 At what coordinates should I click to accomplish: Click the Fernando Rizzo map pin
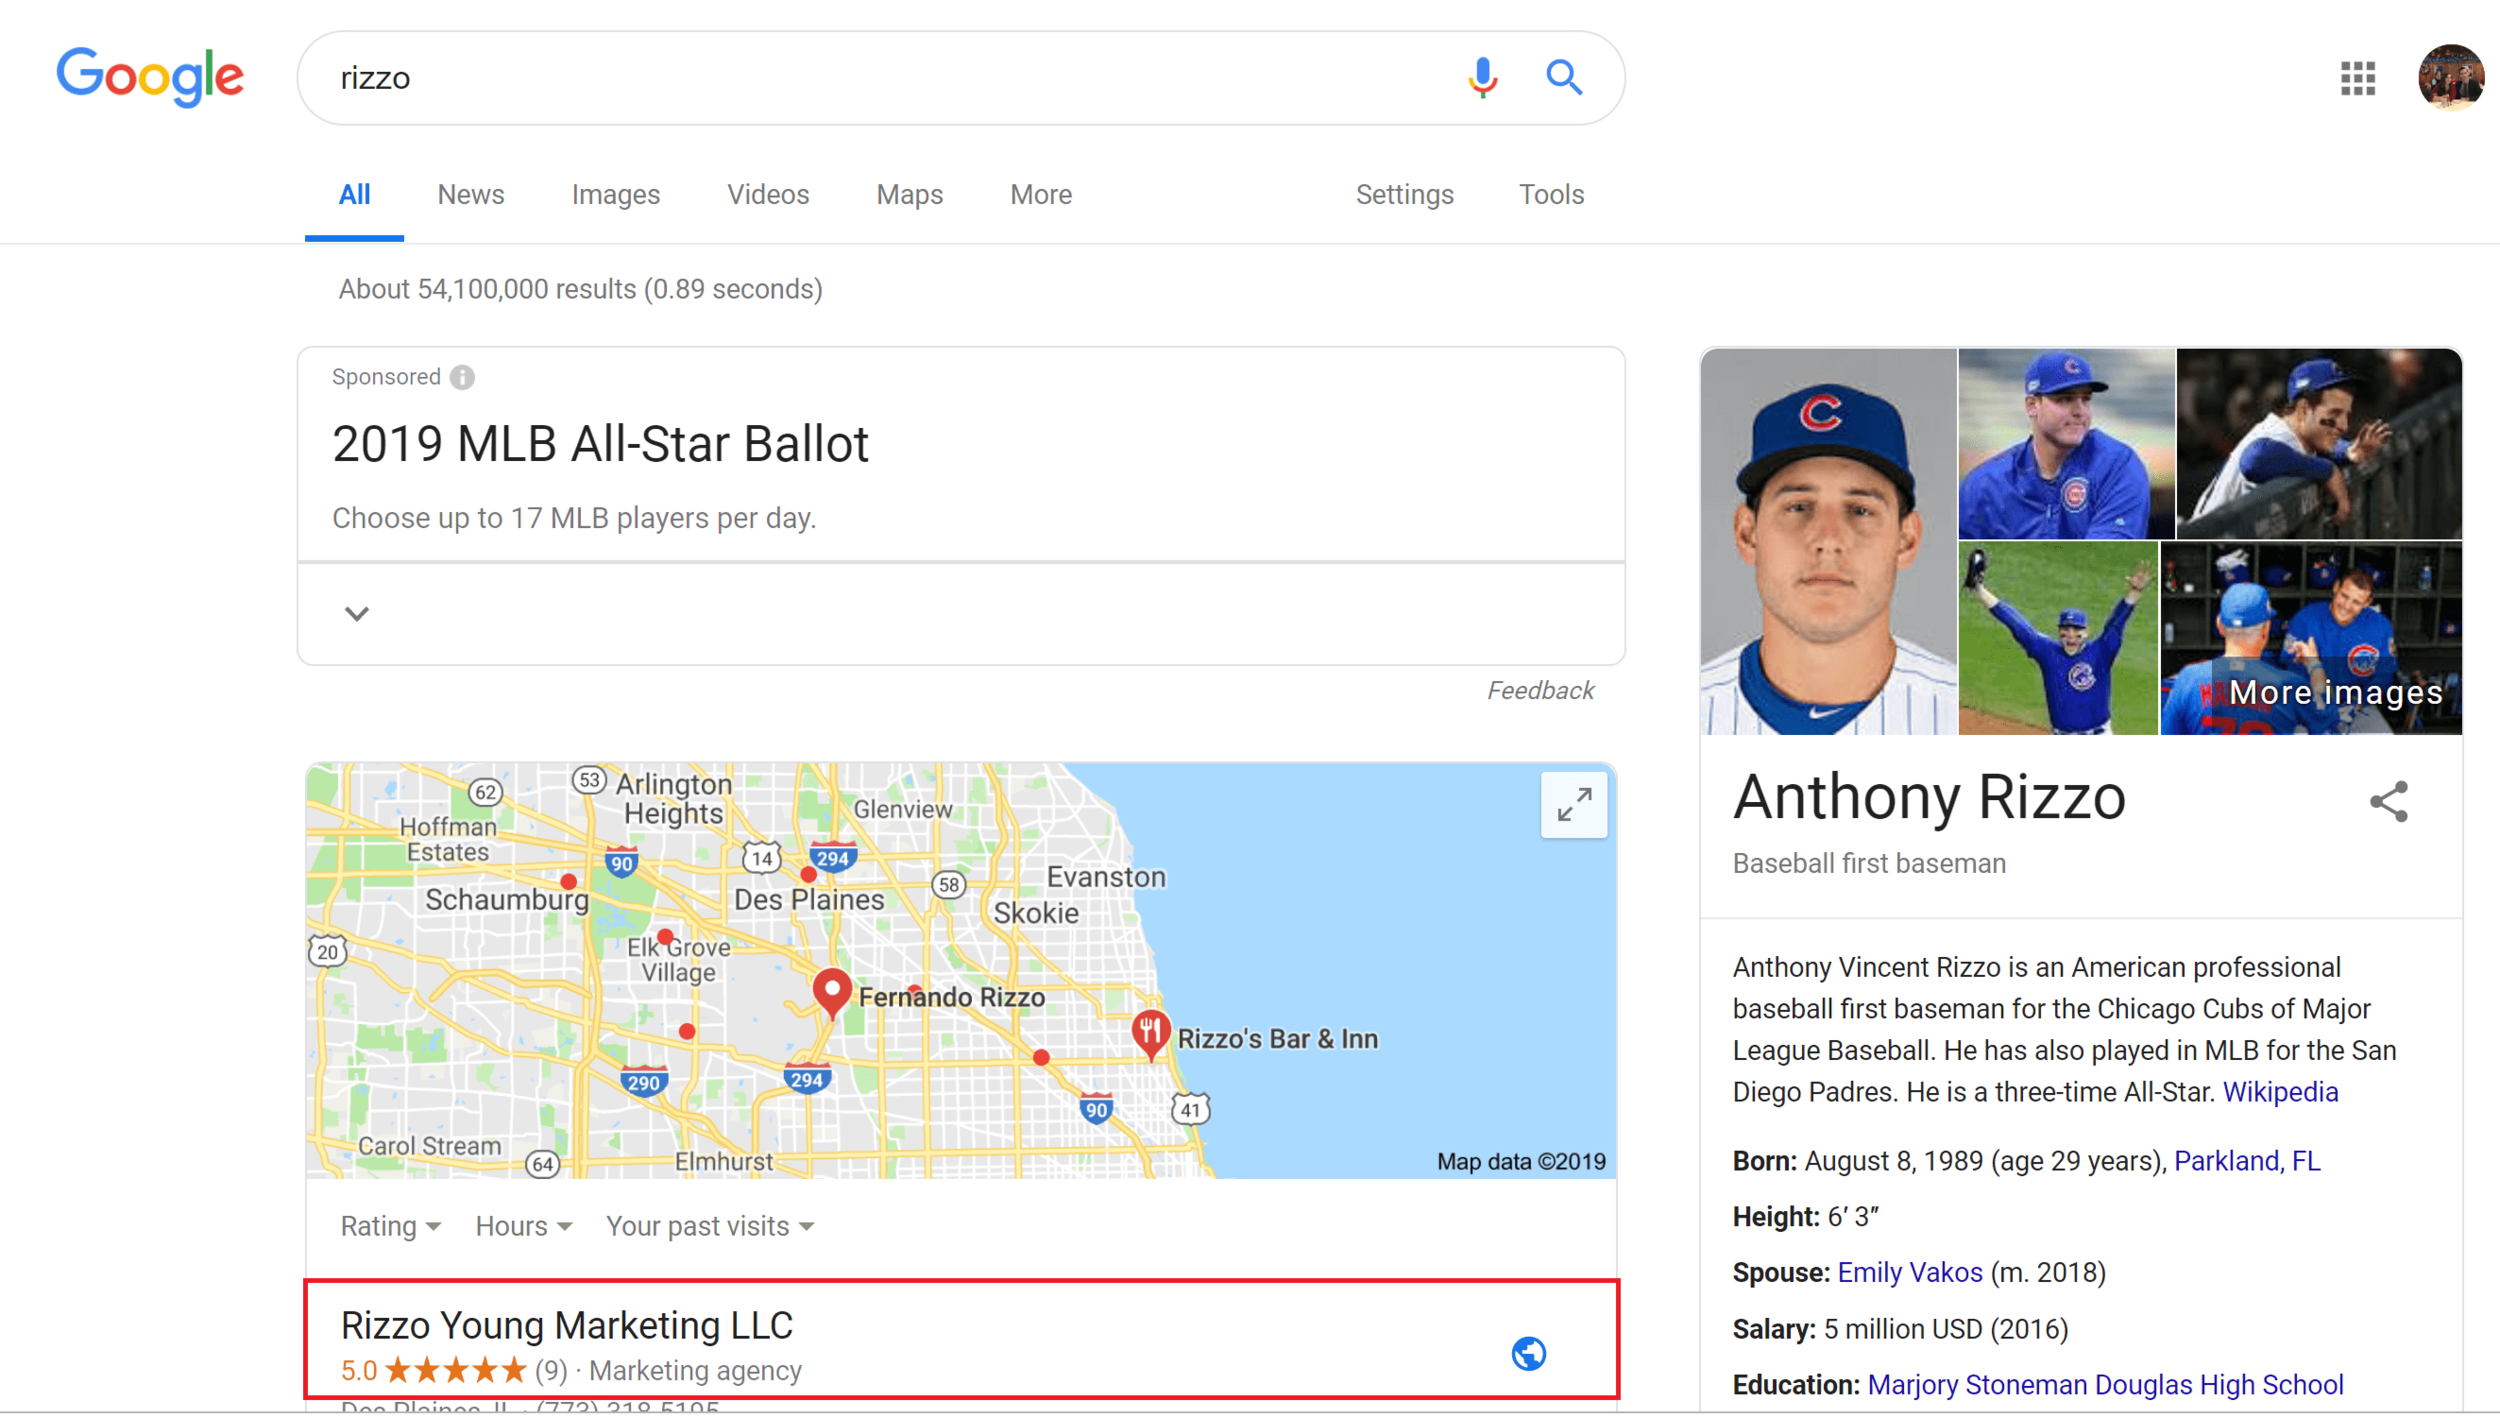(x=832, y=991)
